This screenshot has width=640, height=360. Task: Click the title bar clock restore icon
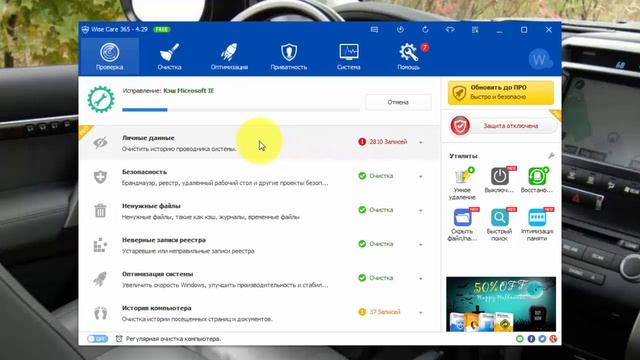[x=400, y=30]
